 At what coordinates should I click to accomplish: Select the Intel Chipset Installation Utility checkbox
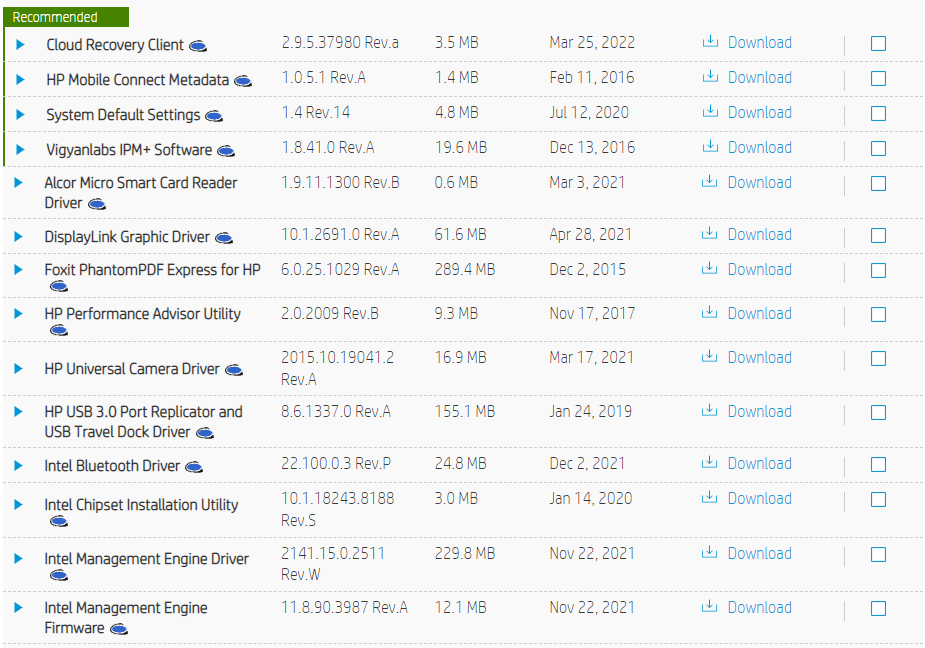[x=878, y=500]
